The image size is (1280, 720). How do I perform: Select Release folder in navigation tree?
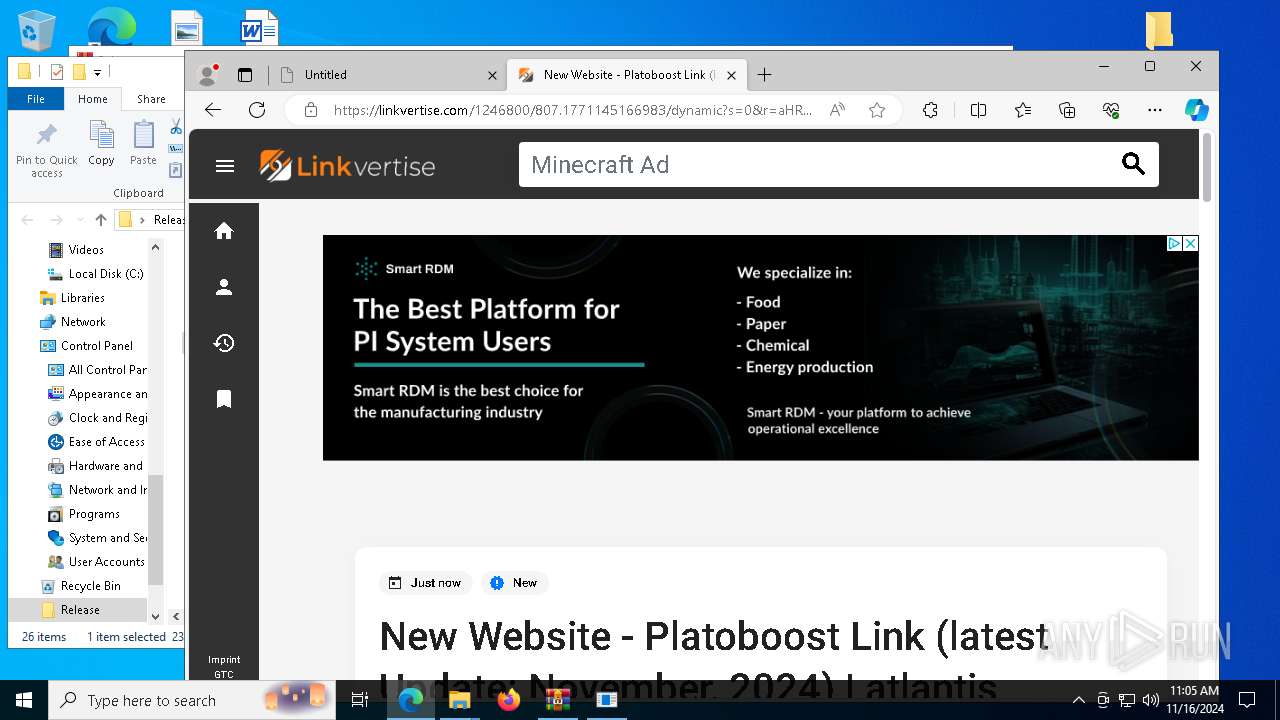pos(80,610)
